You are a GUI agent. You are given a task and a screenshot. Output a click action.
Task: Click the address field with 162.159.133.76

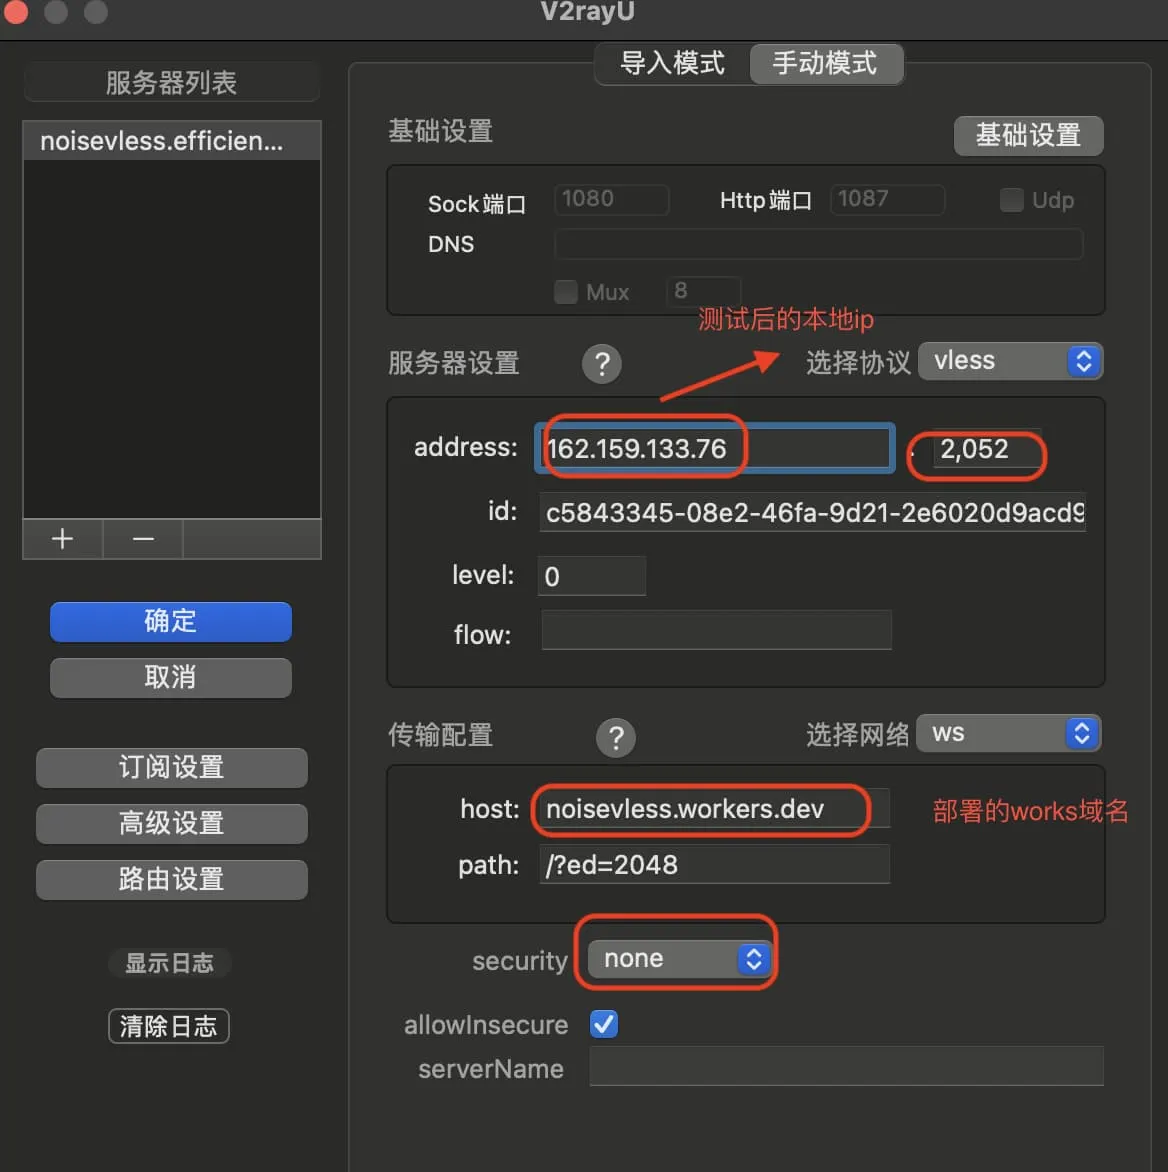(x=714, y=448)
